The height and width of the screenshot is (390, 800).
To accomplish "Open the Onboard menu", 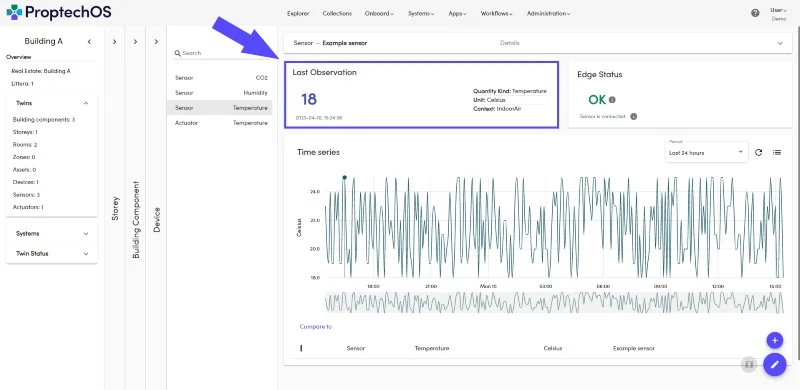I will point(379,14).
